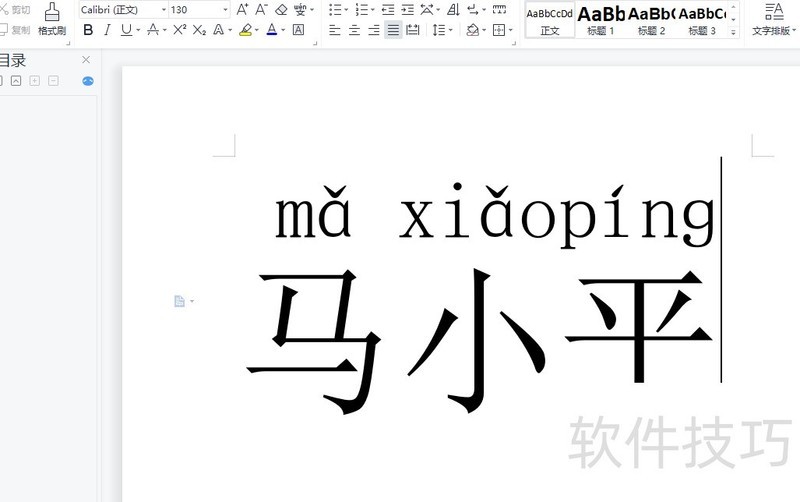Open paragraph shading fill tool
The height and width of the screenshot is (502, 800).
[x=473, y=31]
